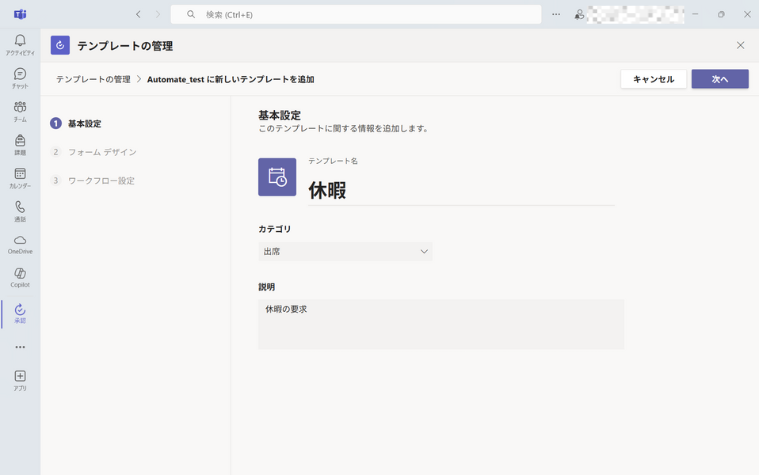Viewport: 760px width, 475px height.
Task: Close the template management panel
Action: (740, 45)
